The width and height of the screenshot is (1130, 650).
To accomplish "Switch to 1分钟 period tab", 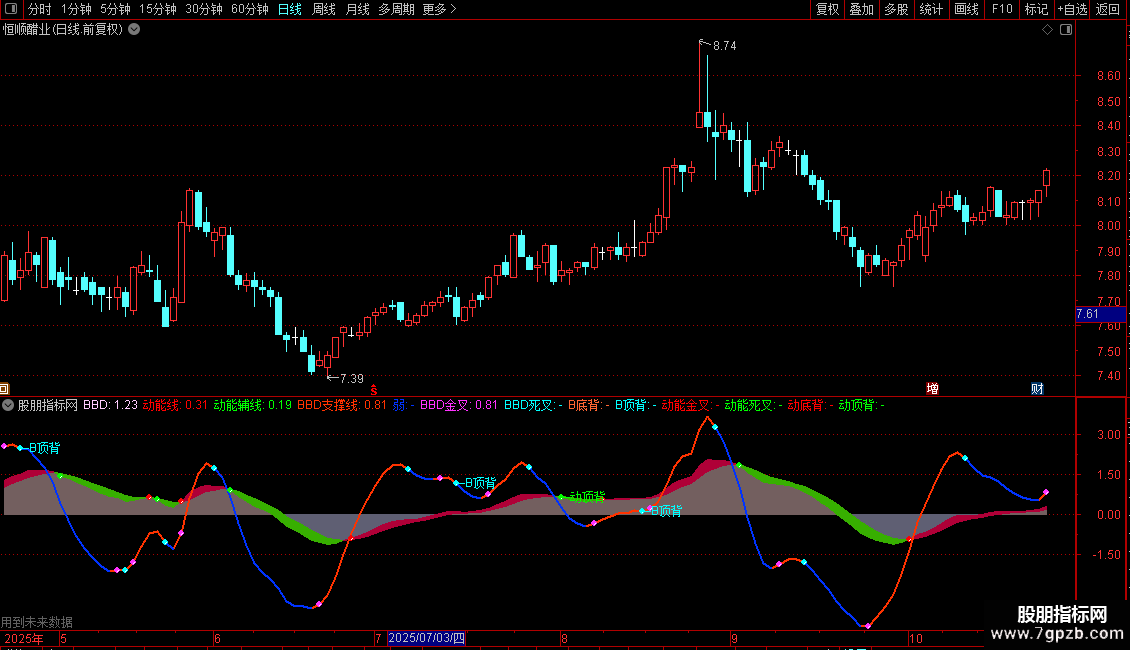I will pyautogui.click(x=76, y=9).
